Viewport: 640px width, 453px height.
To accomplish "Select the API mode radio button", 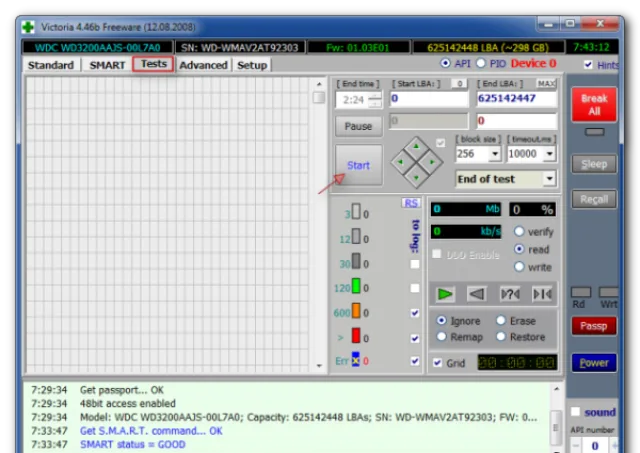I will pyautogui.click(x=445, y=63).
